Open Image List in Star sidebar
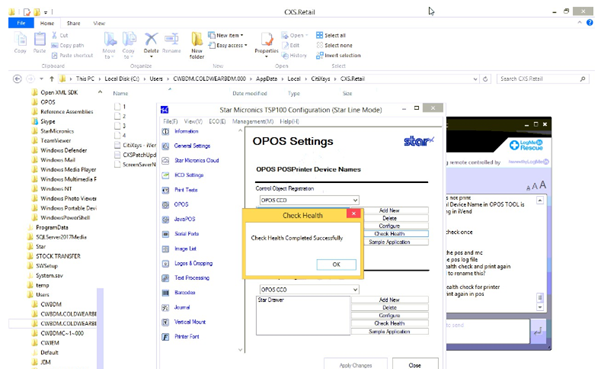The height and width of the screenshot is (369, 601). tap(185, 248)
